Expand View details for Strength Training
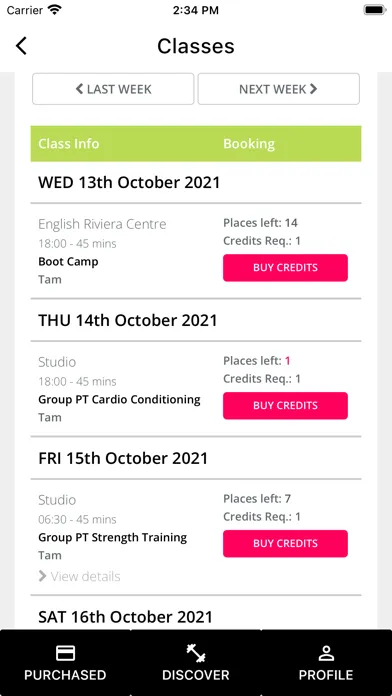The width and height of the screenshot is (392, 696). click(x=85, y=577)
